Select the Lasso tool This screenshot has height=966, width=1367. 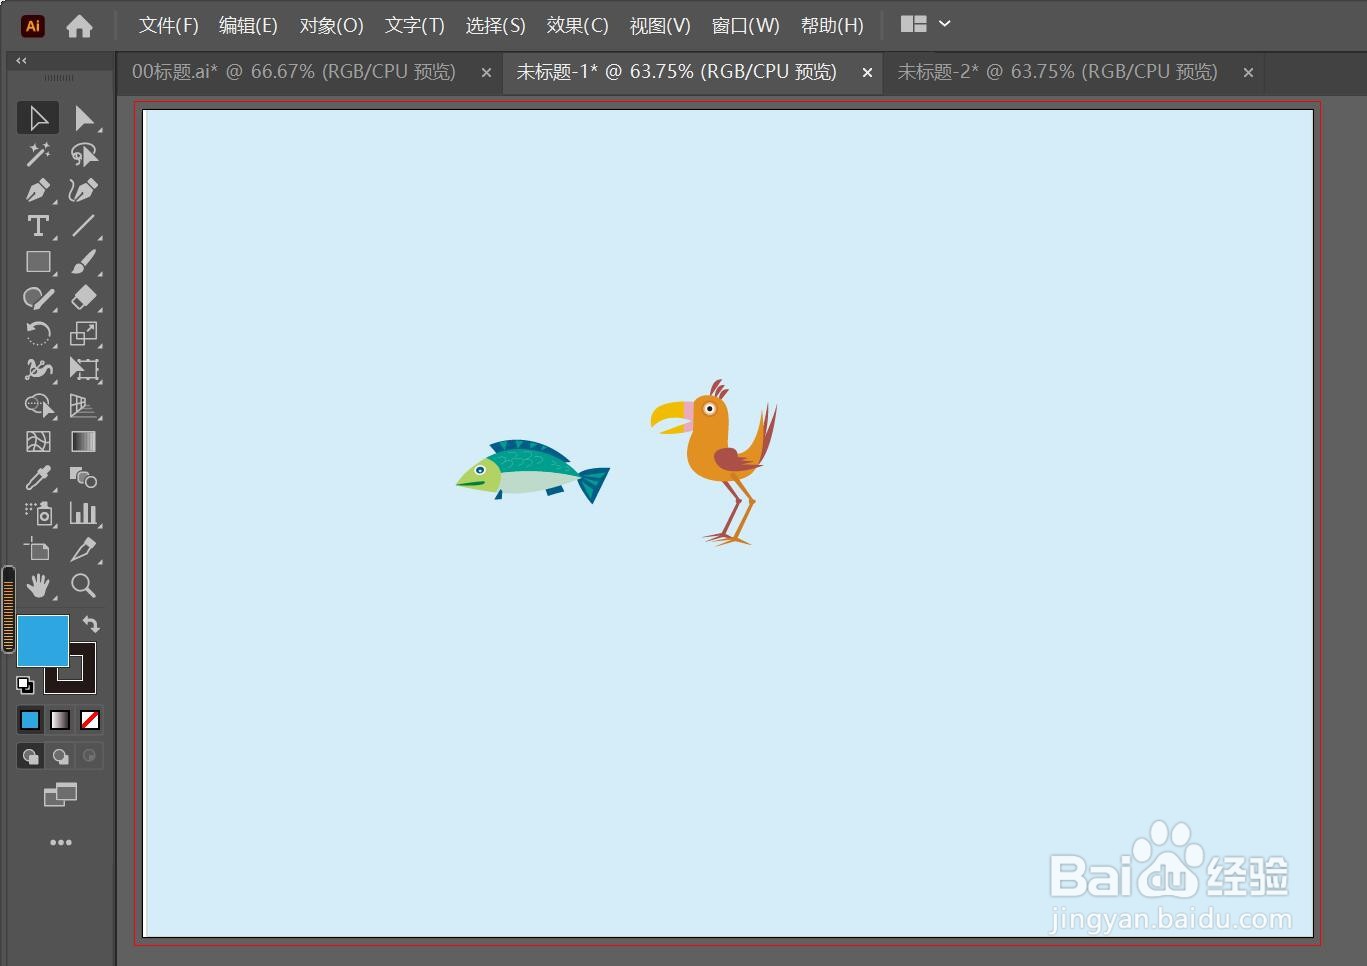[84, 154]
